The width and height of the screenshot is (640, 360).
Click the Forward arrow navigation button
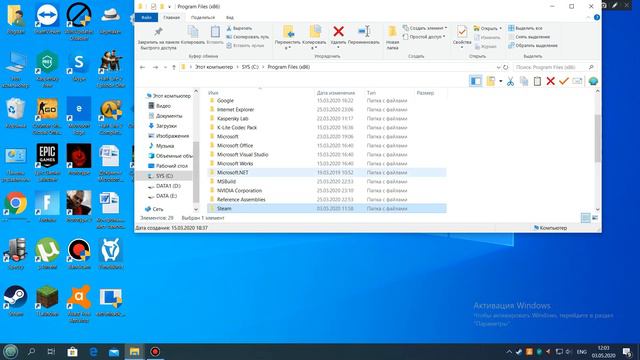pos(155,67)
